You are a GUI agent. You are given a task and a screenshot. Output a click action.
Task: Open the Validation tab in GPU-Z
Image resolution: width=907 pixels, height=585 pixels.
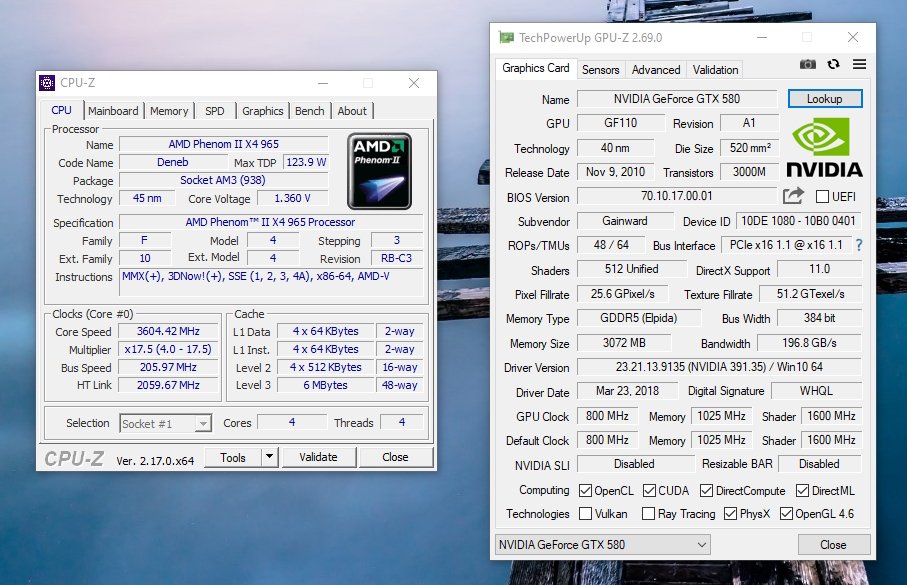[716, 69]
